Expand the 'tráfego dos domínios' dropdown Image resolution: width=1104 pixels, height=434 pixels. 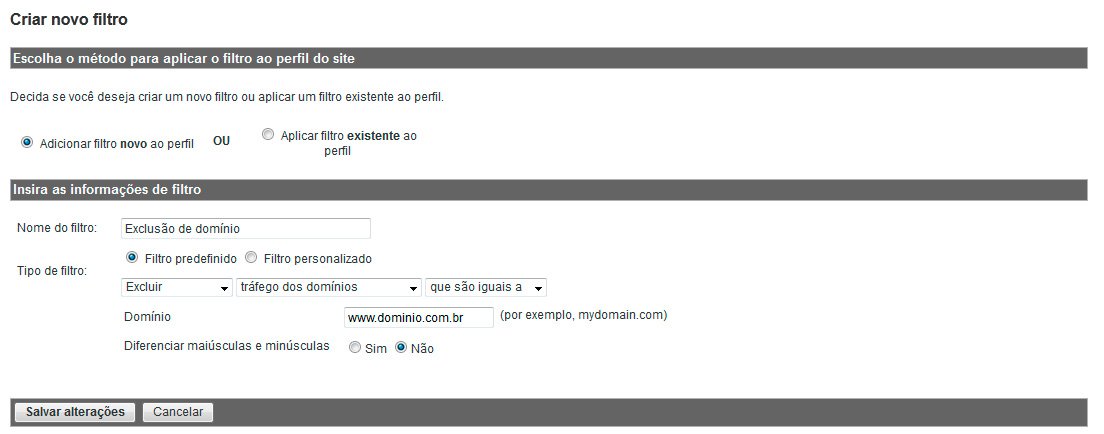pyautogui.click(x=328, y=287)
